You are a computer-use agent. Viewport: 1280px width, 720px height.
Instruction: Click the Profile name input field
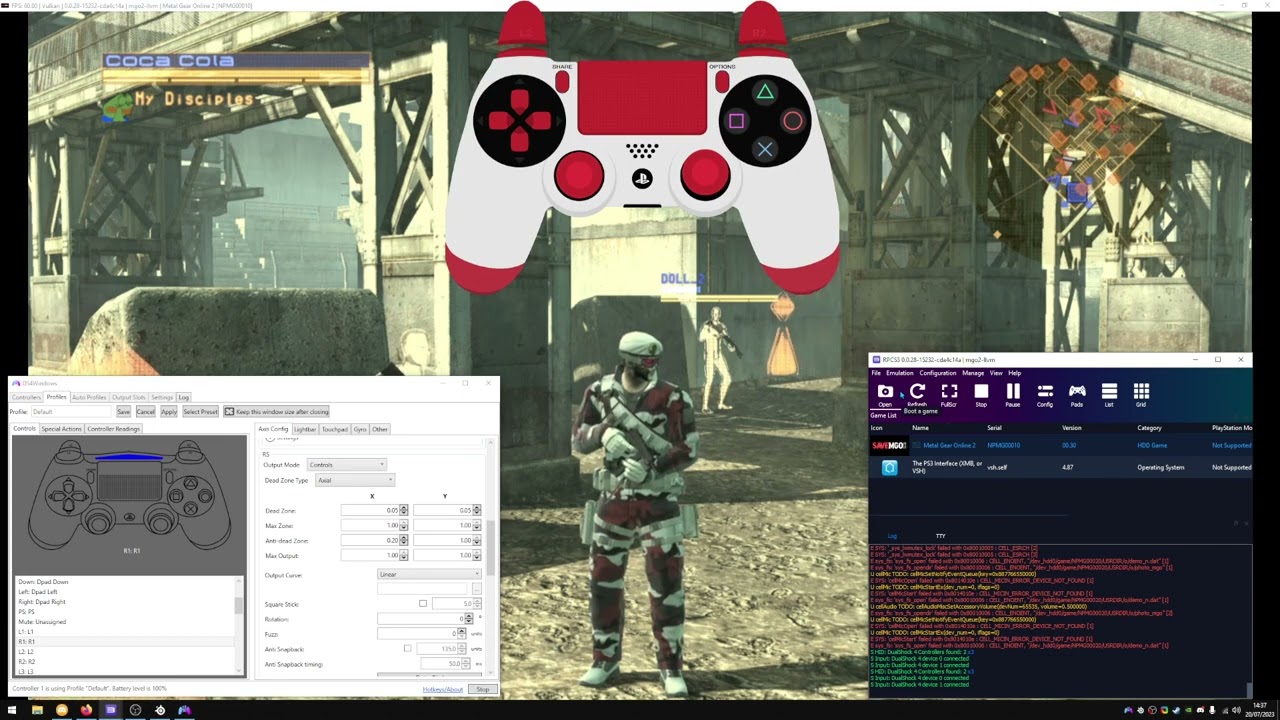pos(71,412)
